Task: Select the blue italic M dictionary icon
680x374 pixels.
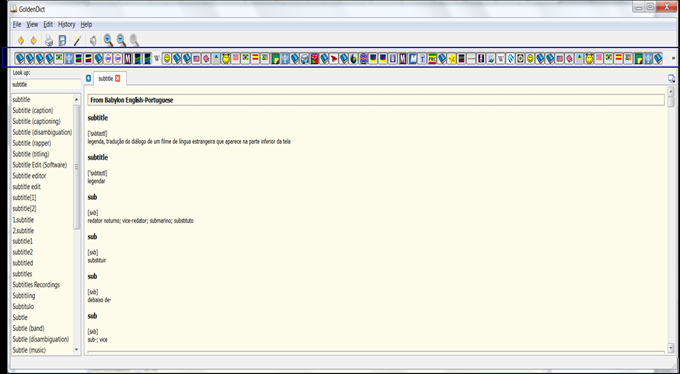Action: pyautogui.click(x=413, y=58)
